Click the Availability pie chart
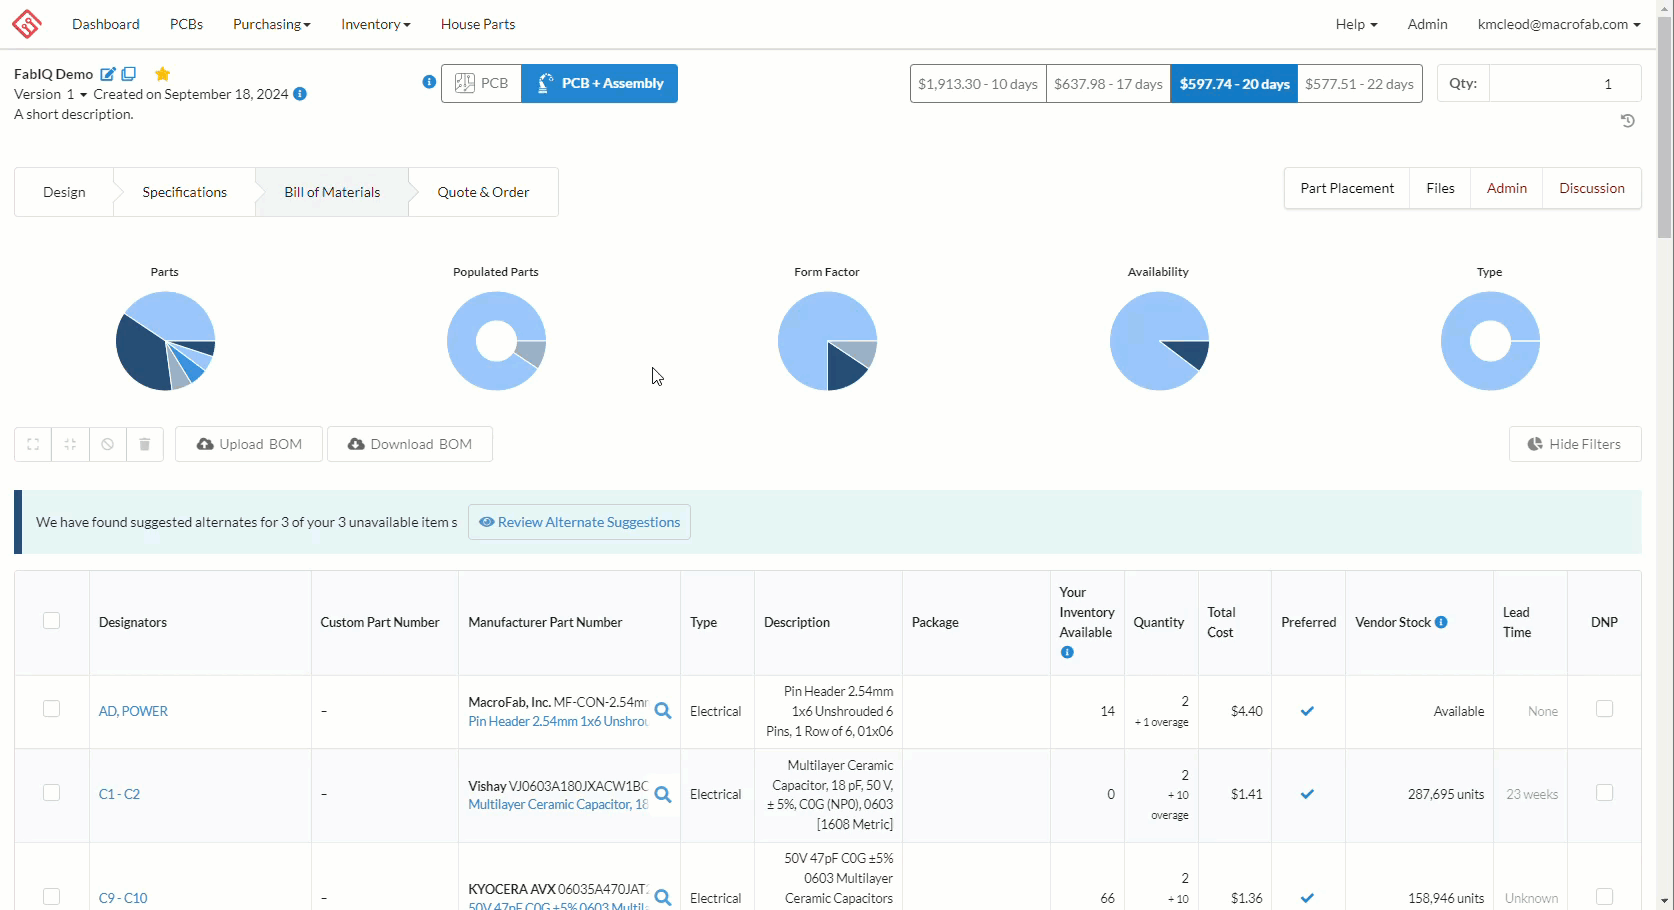Screen dimensions: 1674x910 point(1159,341)
